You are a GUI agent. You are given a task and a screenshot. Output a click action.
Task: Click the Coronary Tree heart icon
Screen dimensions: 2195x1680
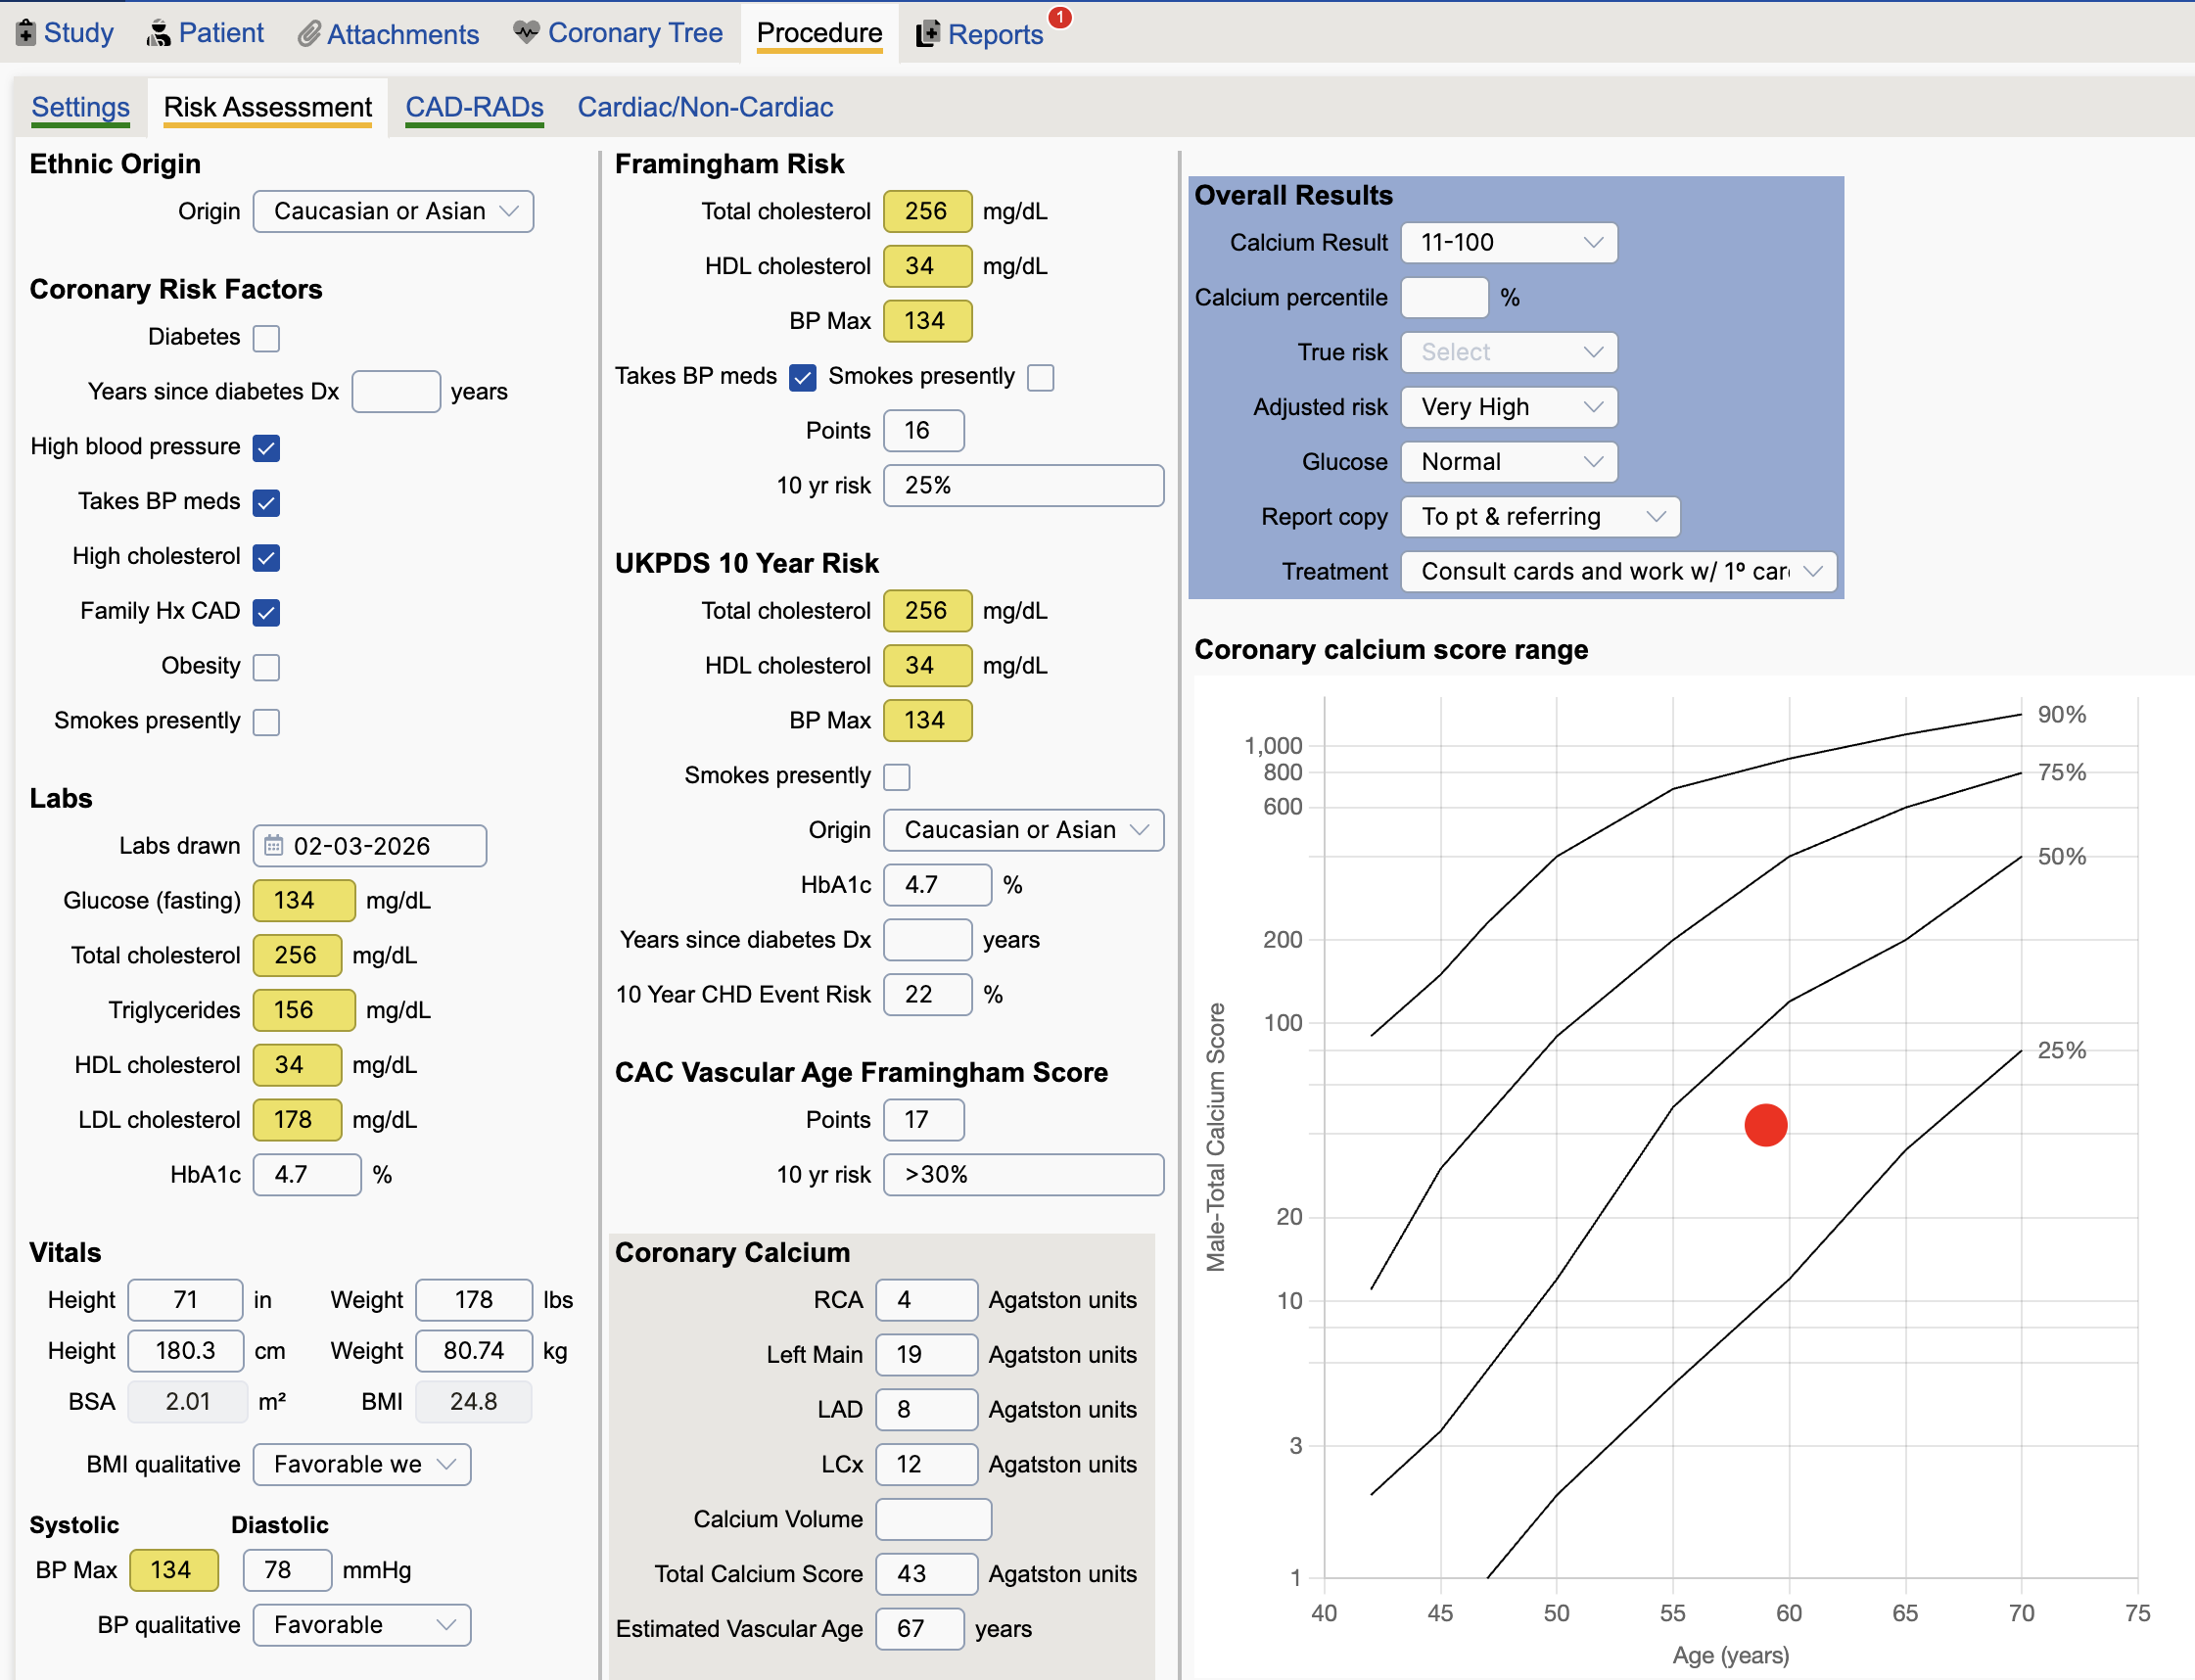point(526,32)
